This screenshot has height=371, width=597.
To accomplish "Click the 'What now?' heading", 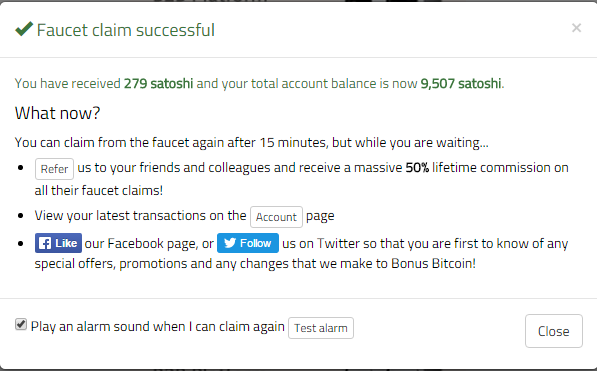I will click(x=57, y=113).
